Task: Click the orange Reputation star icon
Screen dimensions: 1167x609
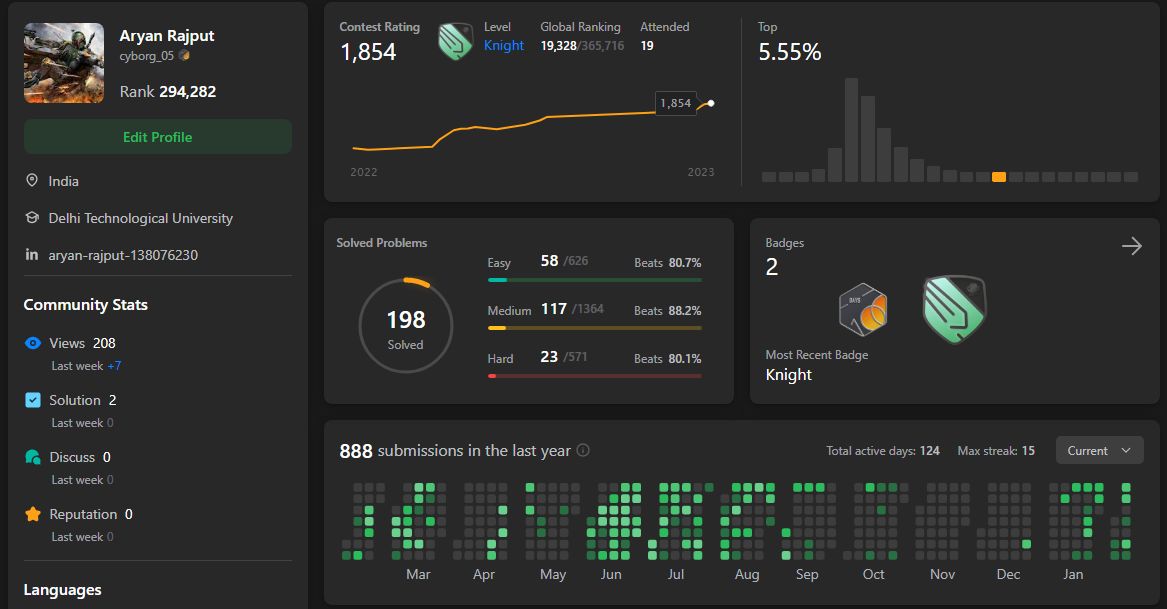Action: click(x=33, y=514)
